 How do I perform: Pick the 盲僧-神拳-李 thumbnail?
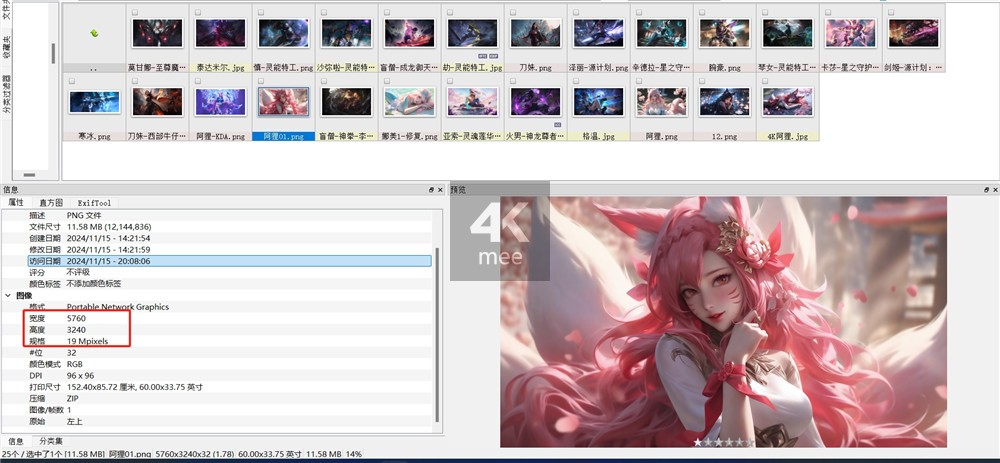coord(347,101)
